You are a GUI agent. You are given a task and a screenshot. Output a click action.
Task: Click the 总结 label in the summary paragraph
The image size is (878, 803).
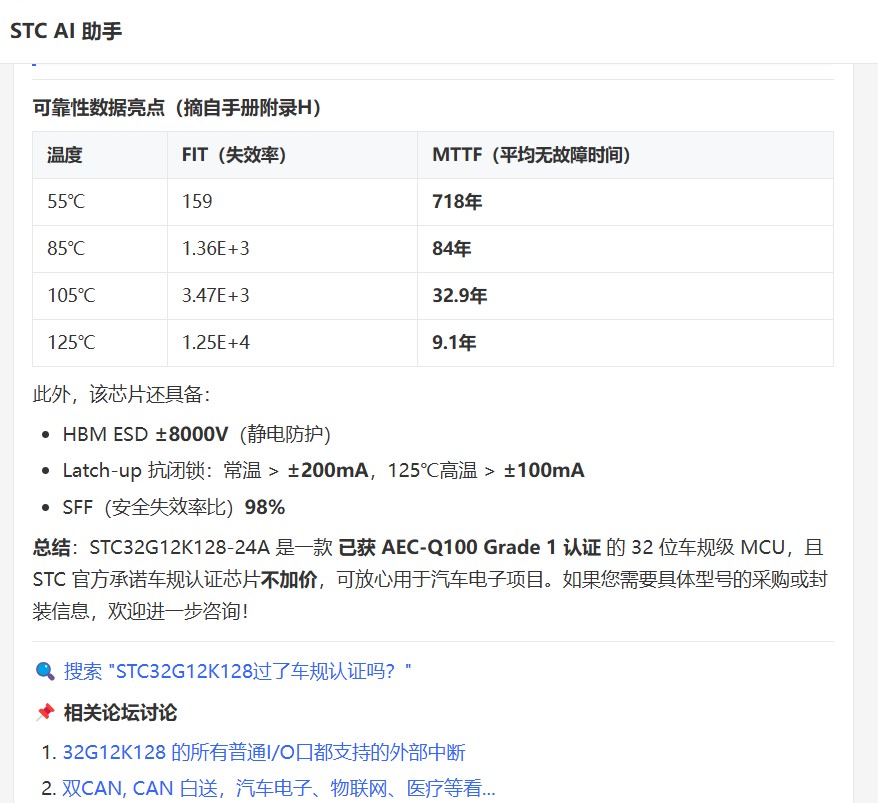click(x=52, y=548)
